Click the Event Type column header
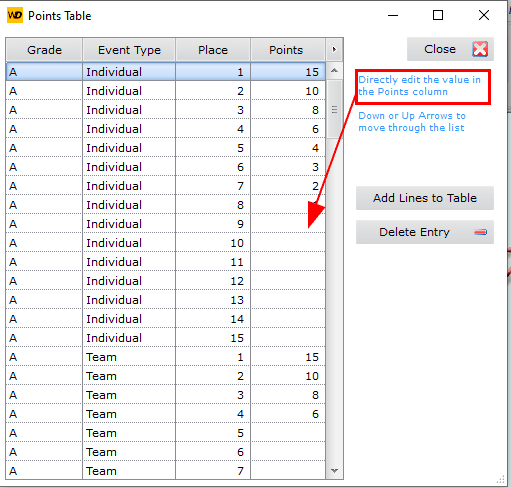The width and height of the screenshot is (511, 488). (x=129, y=50)
